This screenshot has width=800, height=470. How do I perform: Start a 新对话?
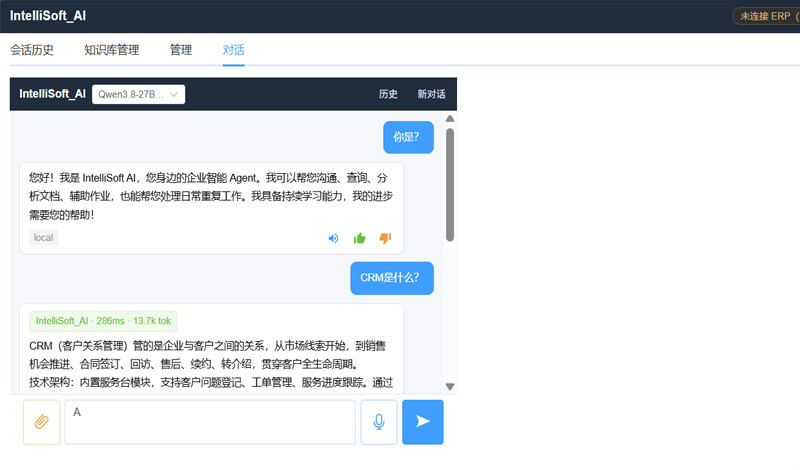click(431, 94)
